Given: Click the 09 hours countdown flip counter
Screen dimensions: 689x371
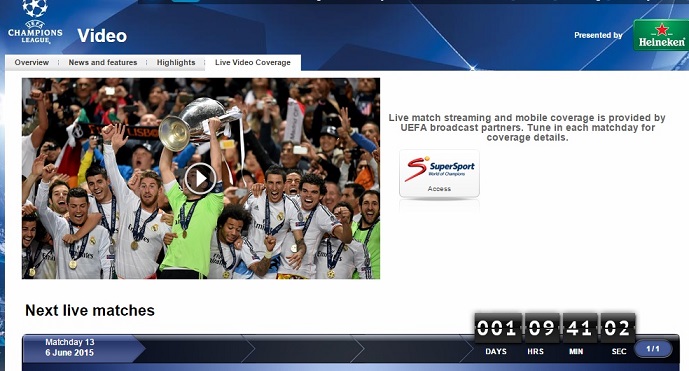Looking at the screenshot, I should 542,328.
